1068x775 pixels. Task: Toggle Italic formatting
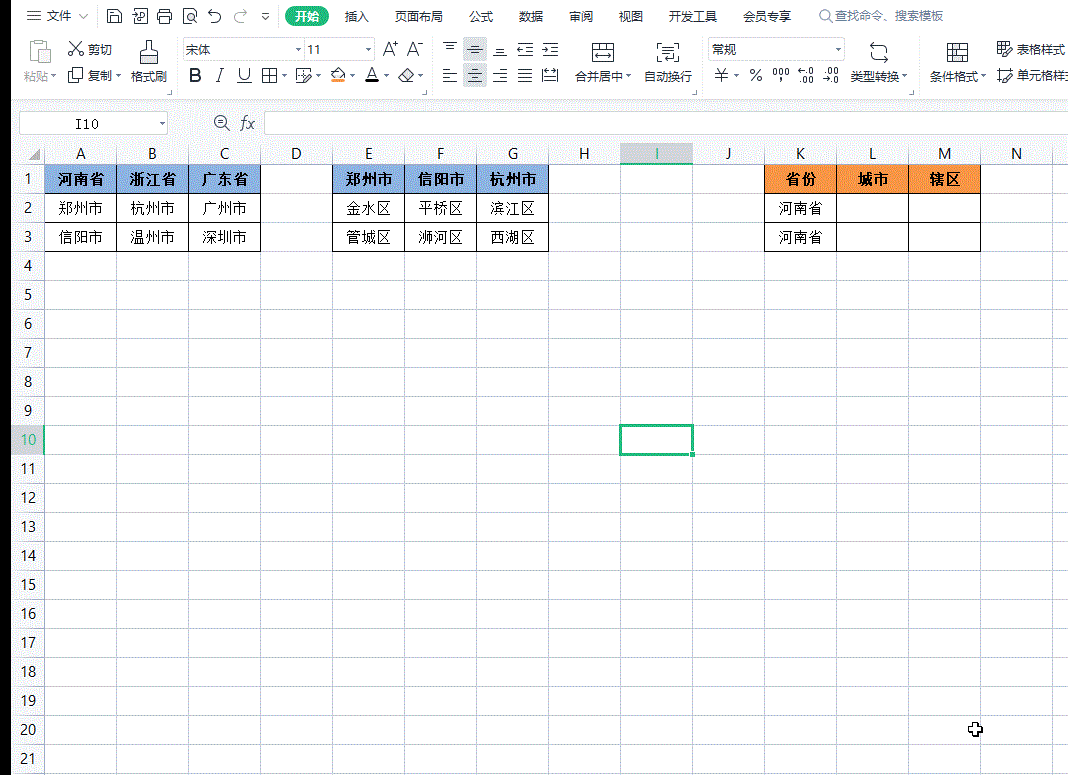pyautogui.click(x=219, y=76)
